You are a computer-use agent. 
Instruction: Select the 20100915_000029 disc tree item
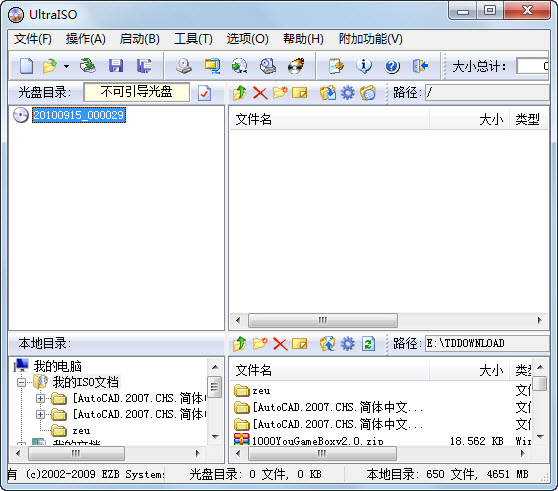click(x=79, y=115)
